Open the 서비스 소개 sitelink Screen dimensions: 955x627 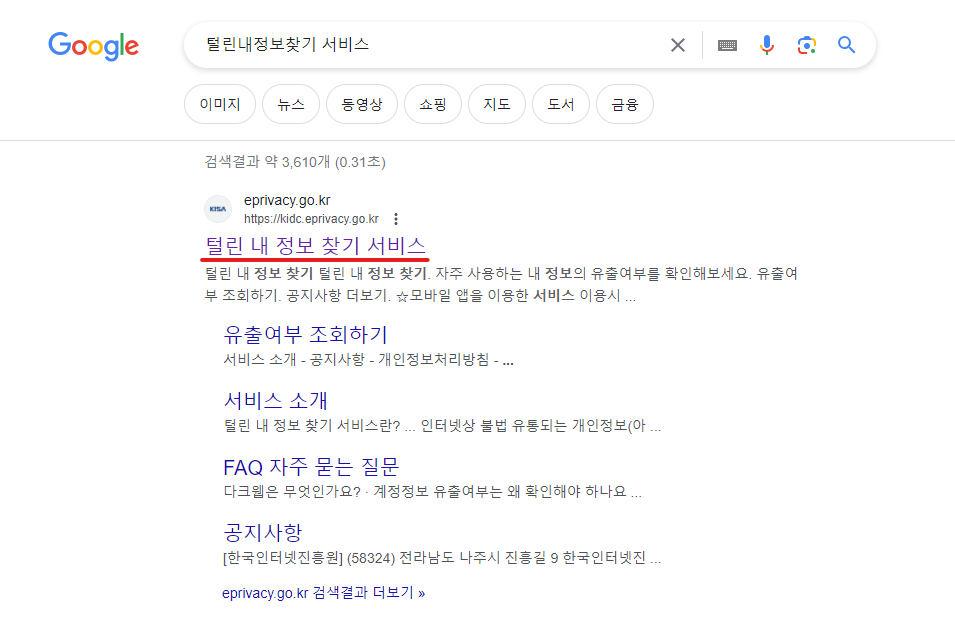tap(275, 400)
